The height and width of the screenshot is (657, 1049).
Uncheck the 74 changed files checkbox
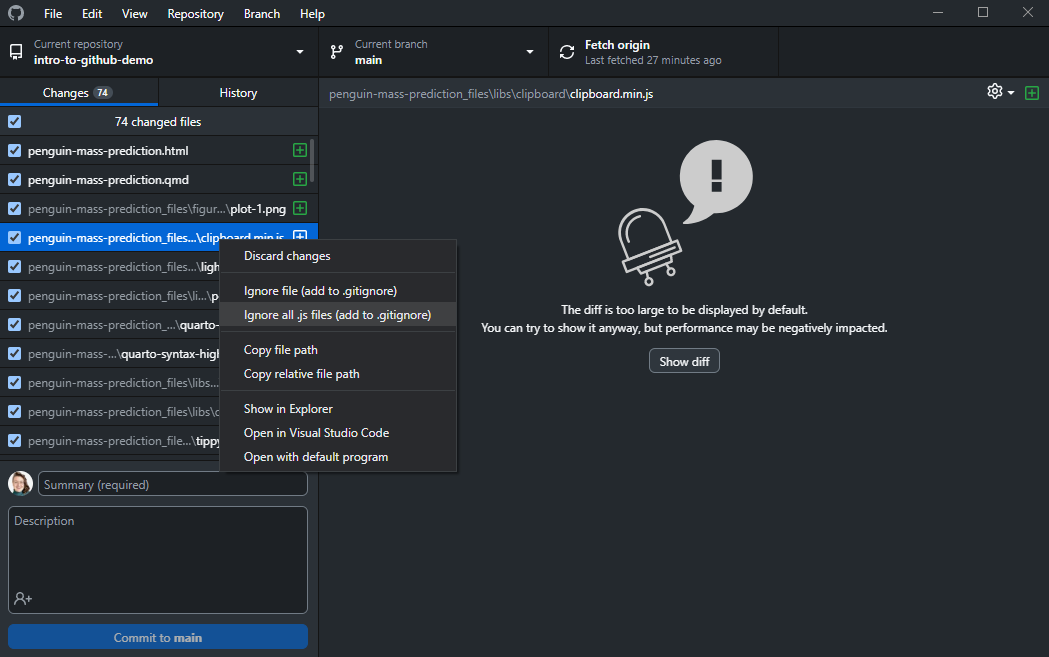click(x=15, y=122)
